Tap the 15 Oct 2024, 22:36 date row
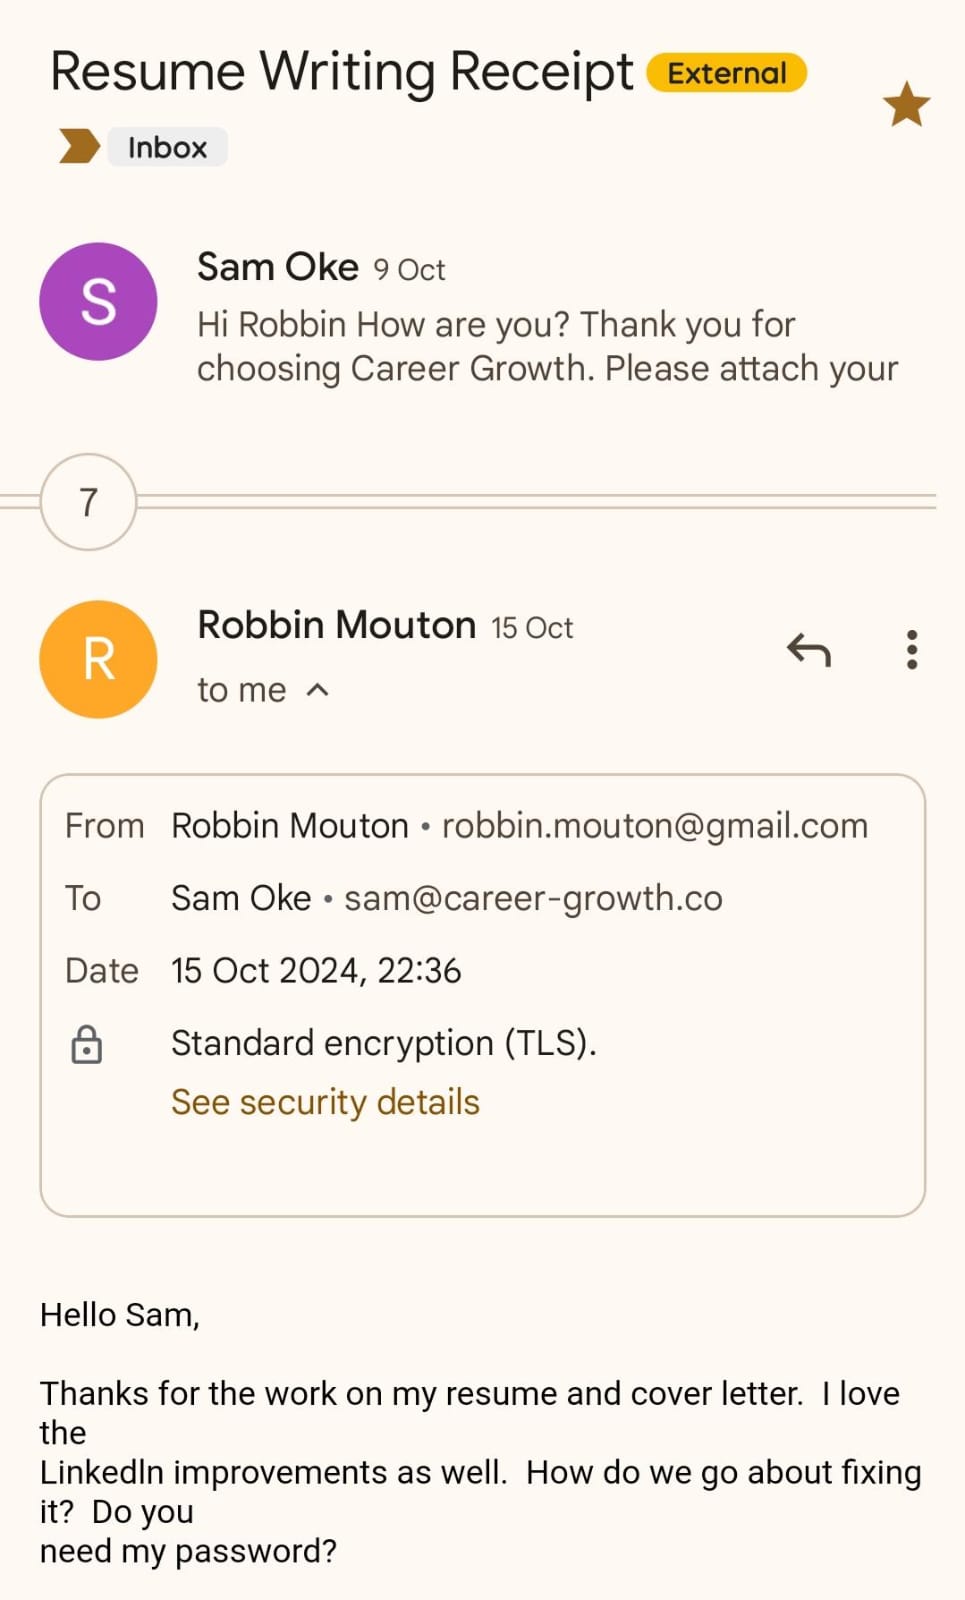 click(x=316, y=970)
